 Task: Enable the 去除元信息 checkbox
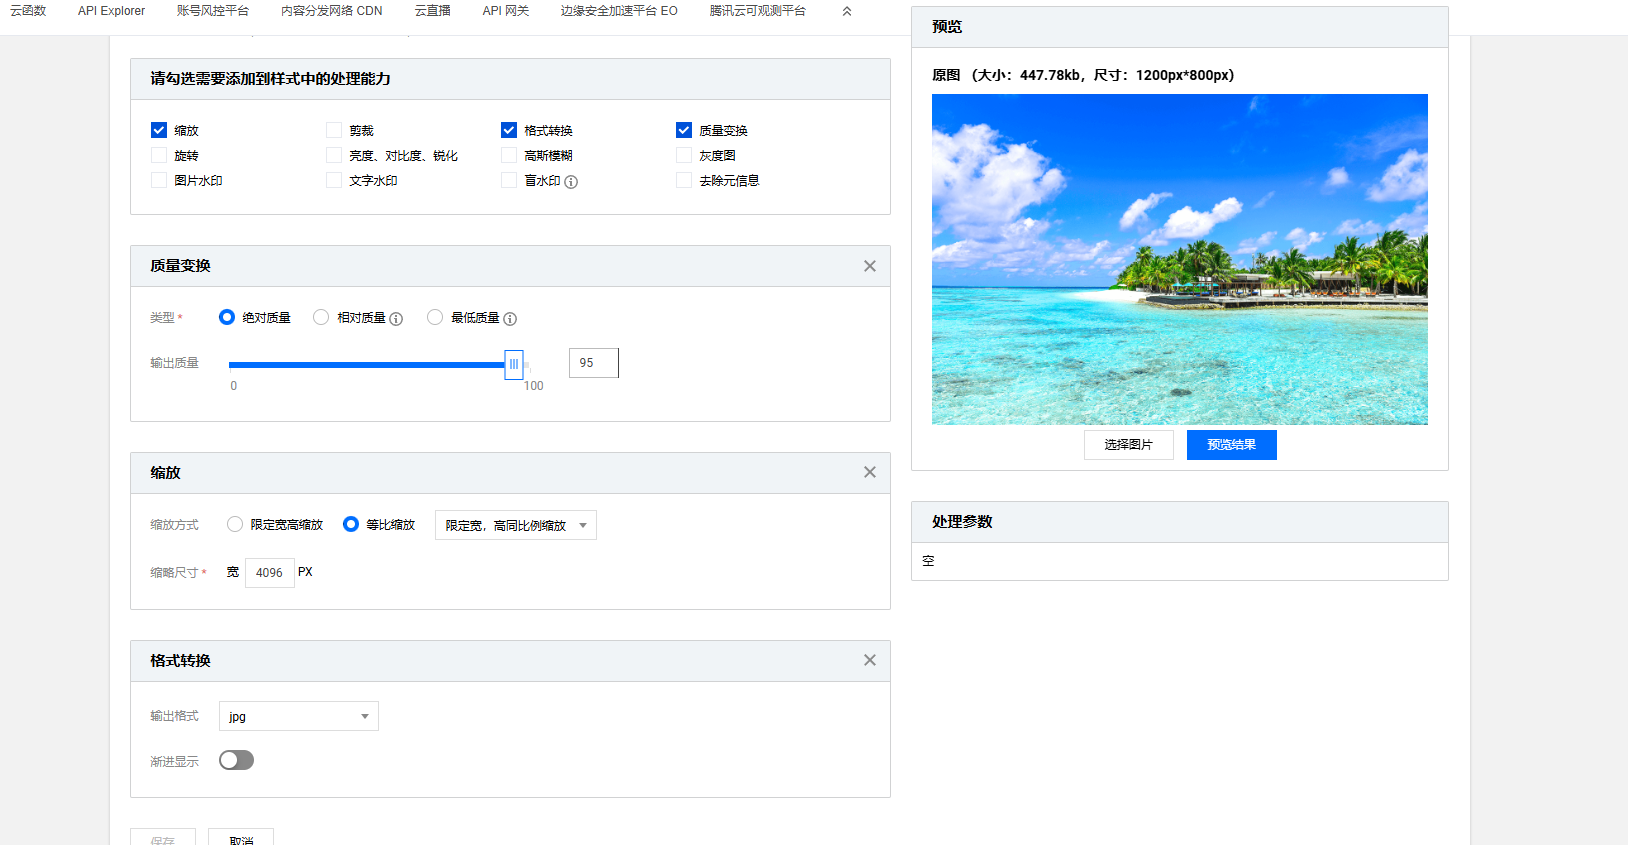click(684, 180)
